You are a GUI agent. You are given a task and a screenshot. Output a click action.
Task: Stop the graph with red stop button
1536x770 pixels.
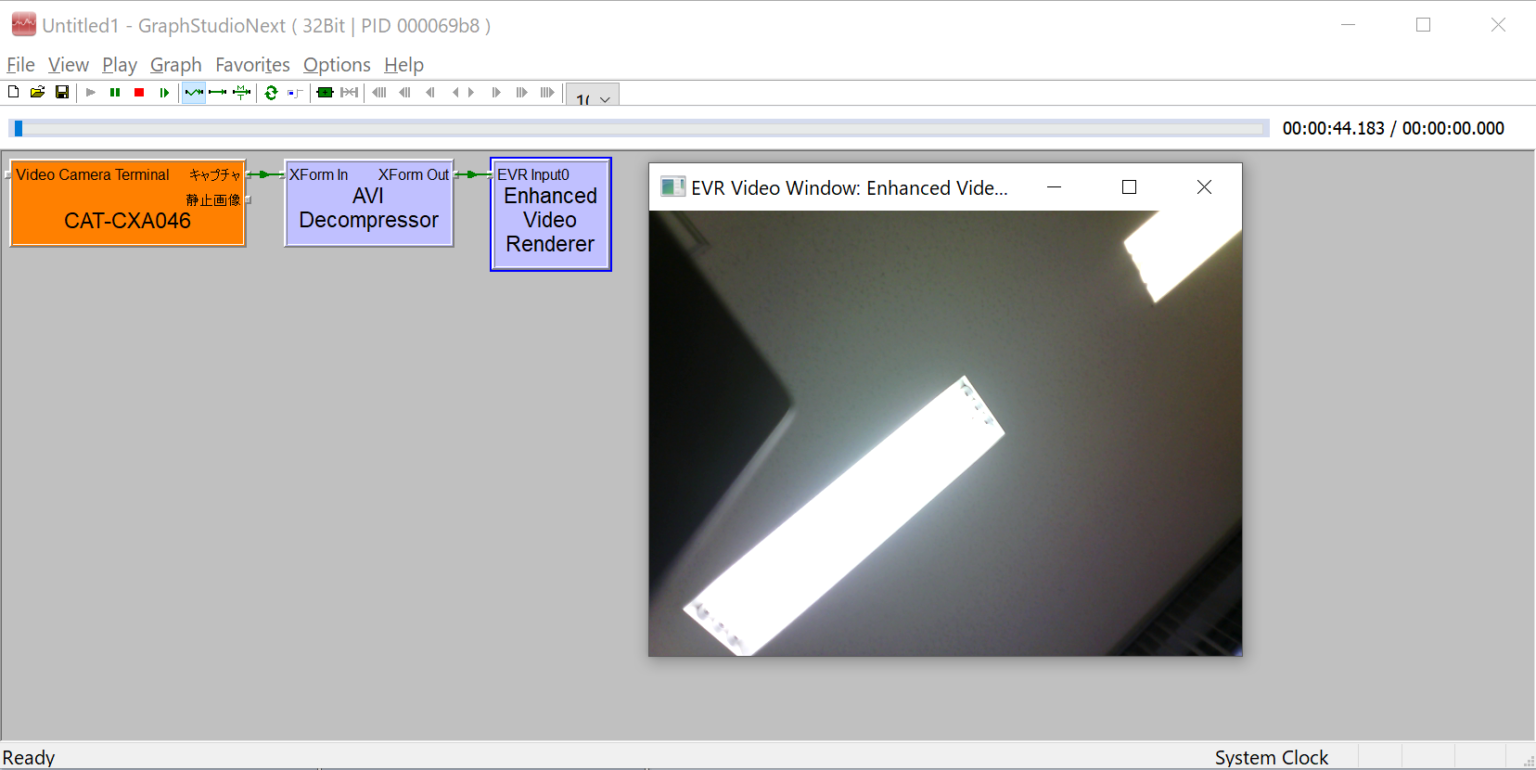pos(139,93)
